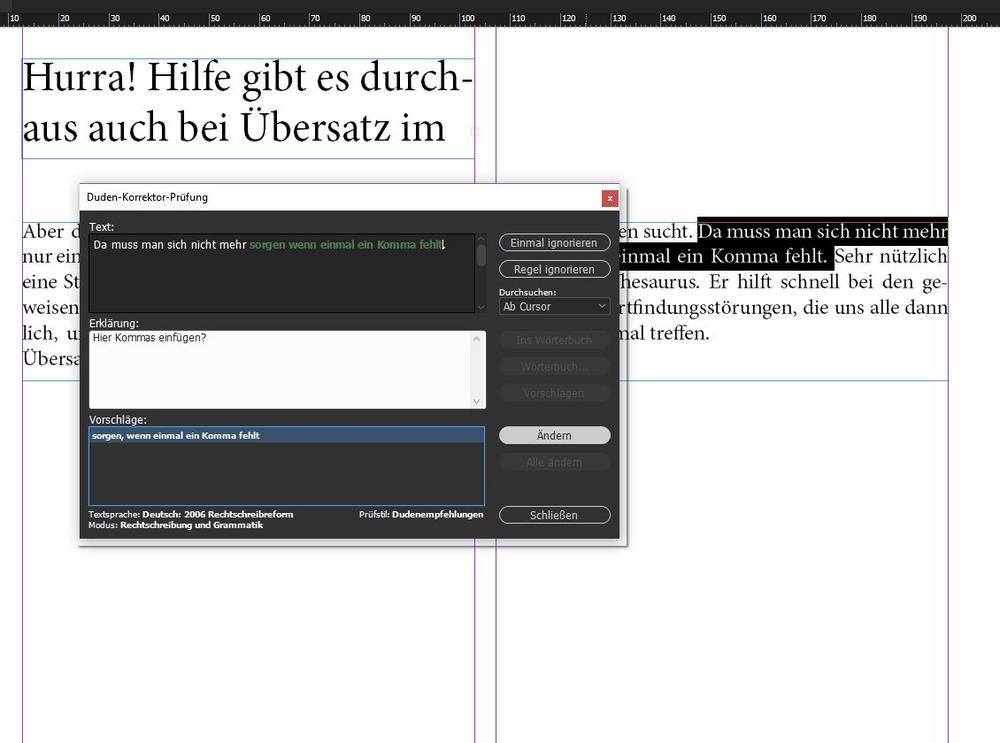This screenshot has height=743, width=1000.
Task: Close the Duden-Korrektor-Prüfung dialog
Action: [610, 198]
